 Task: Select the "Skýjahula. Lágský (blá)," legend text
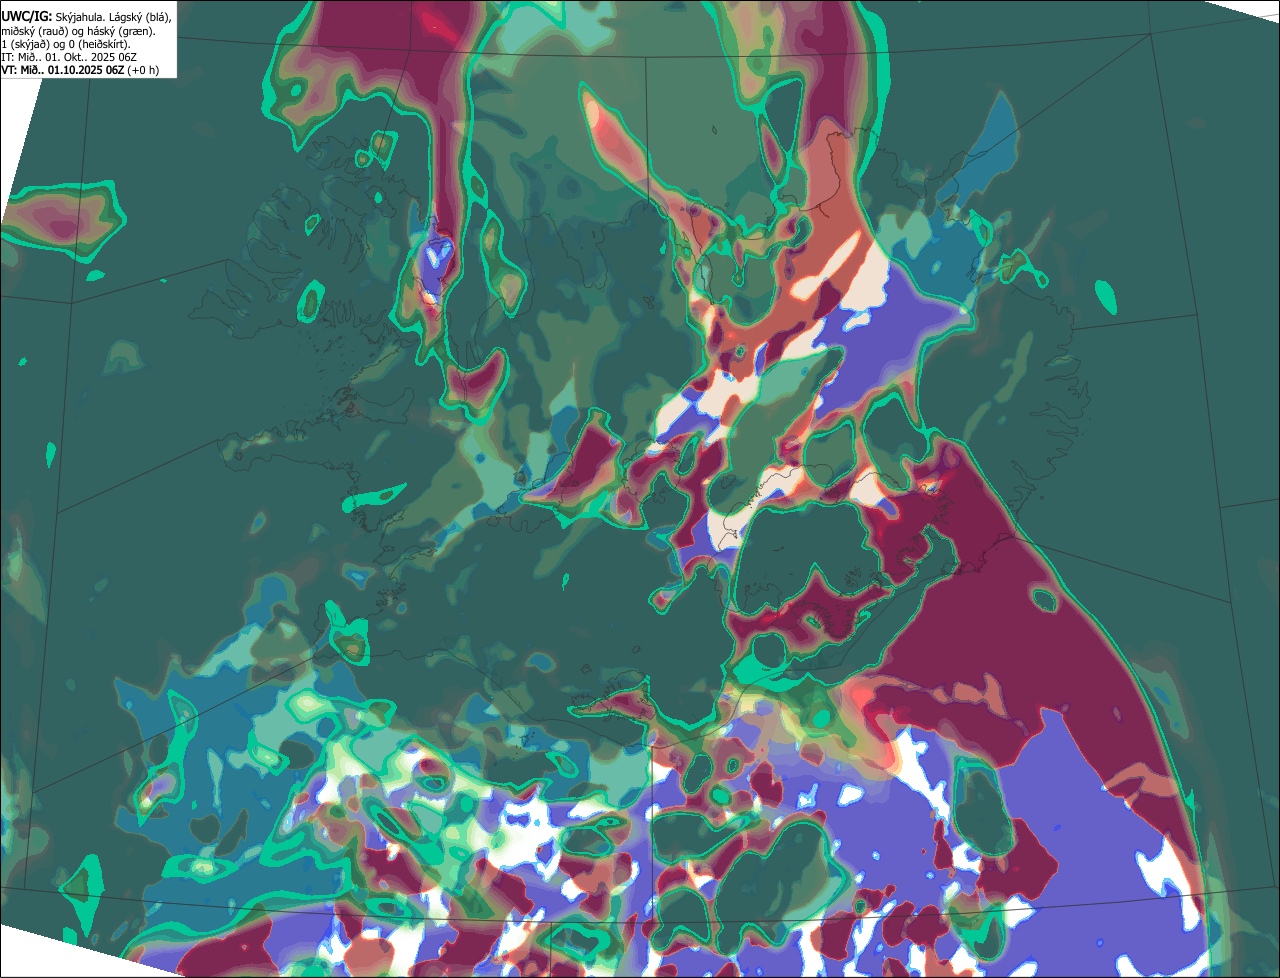click(x=113, y=18)
